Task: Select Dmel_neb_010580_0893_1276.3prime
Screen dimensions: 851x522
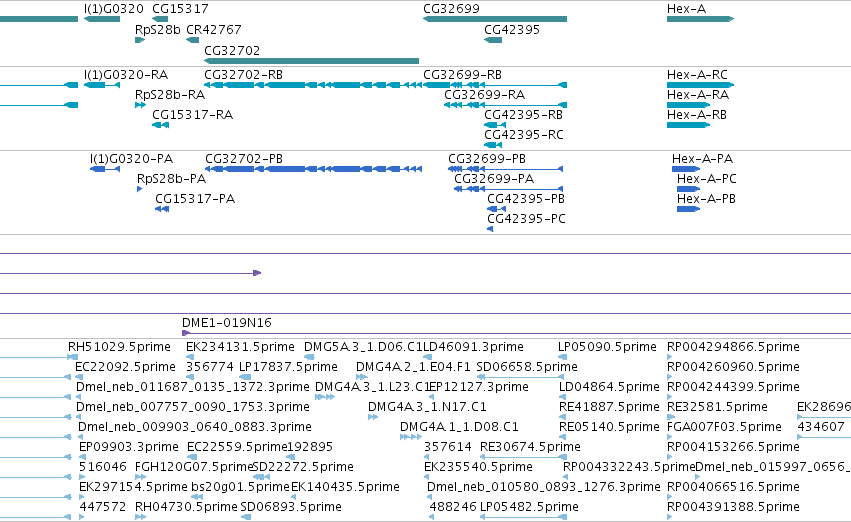Action: coord(543,487)
